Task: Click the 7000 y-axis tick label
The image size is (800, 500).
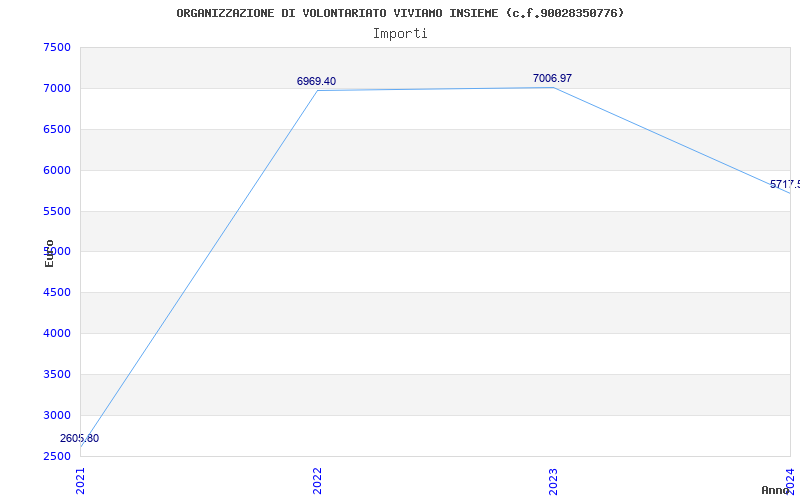Action: tap(57, 88)
